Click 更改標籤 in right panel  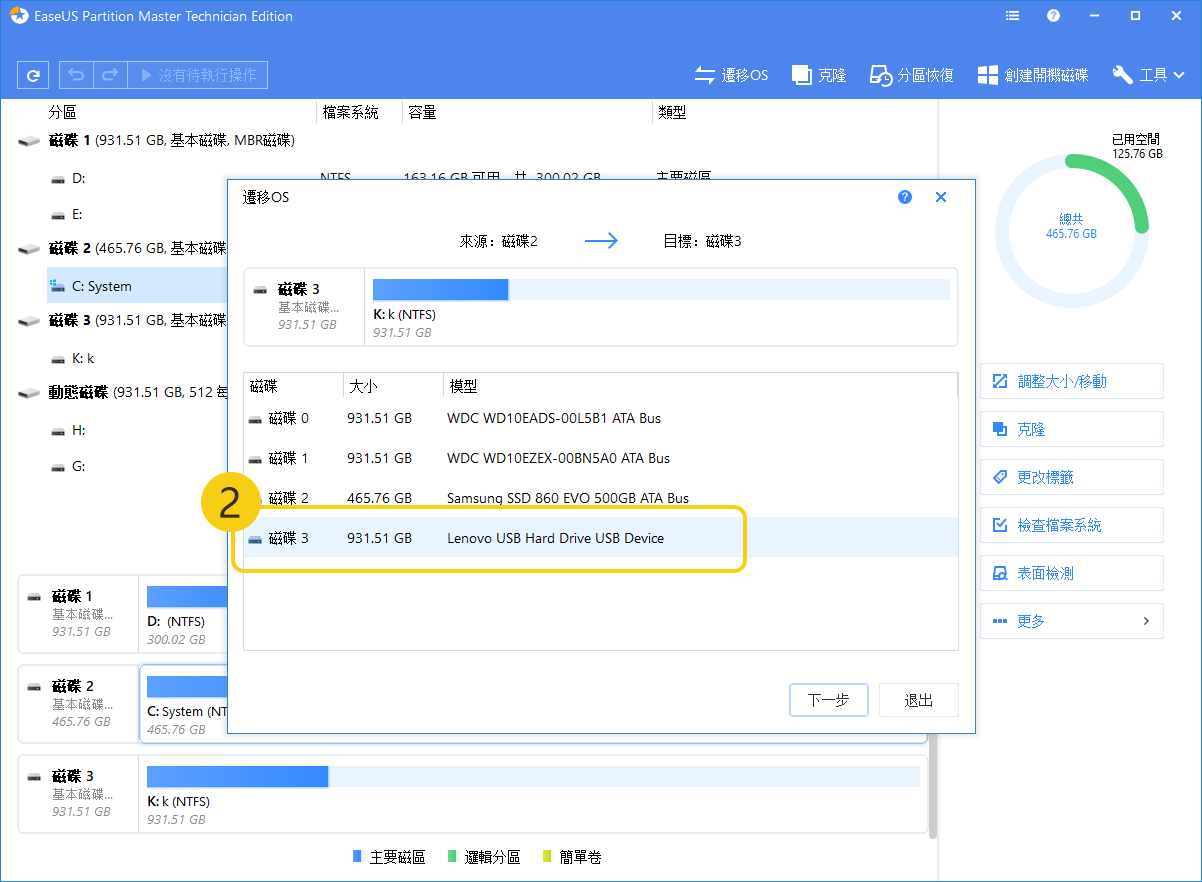pyautogui.click(x=1071, y=477)
